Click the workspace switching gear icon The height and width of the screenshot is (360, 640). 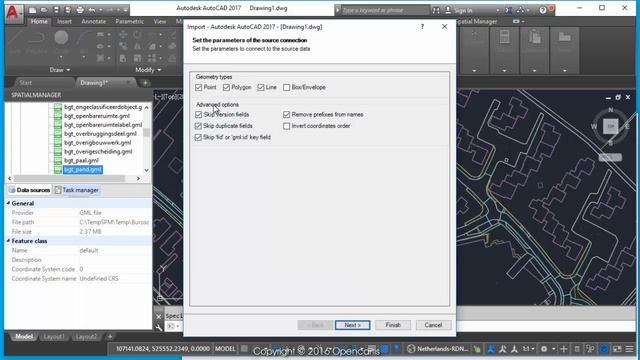click(x=544, y=349)
